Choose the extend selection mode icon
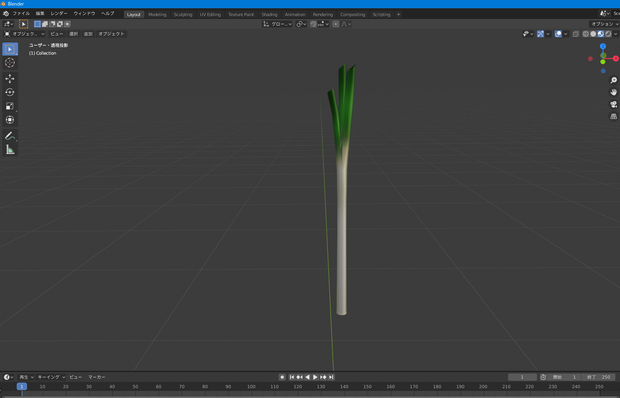 (x=45, y=24)
